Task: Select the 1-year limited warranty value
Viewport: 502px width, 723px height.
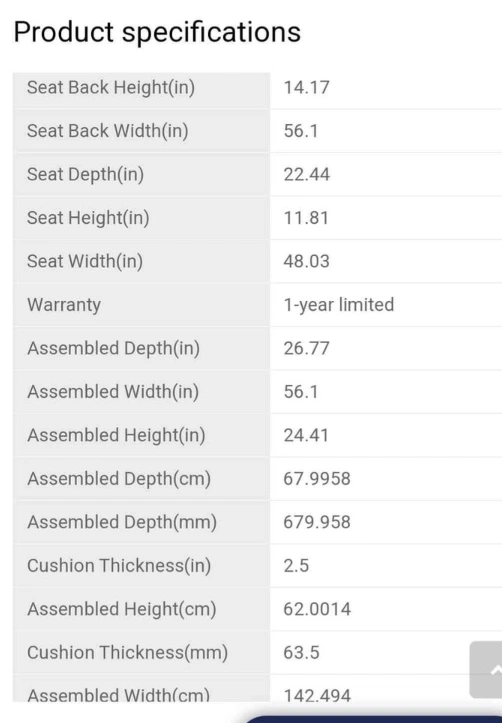Action: pyautogui.click(x=339, y=305)
